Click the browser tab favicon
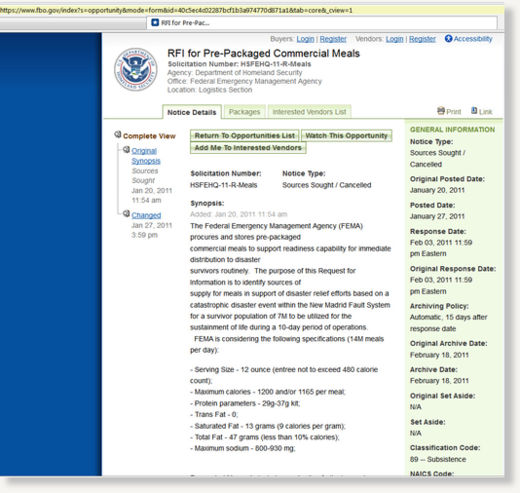Viewport: 520px width, 493px height. pyautogui.click(x=155, y=22)
